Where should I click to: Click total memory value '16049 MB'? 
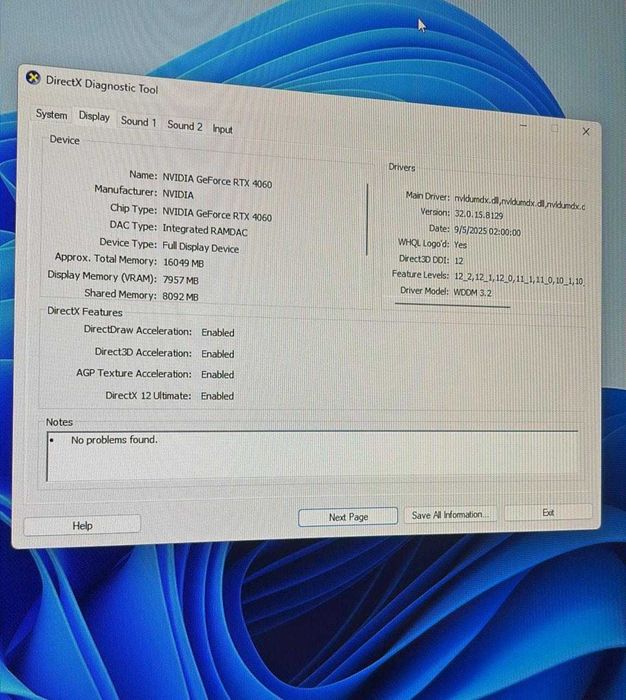pos(184,263)
